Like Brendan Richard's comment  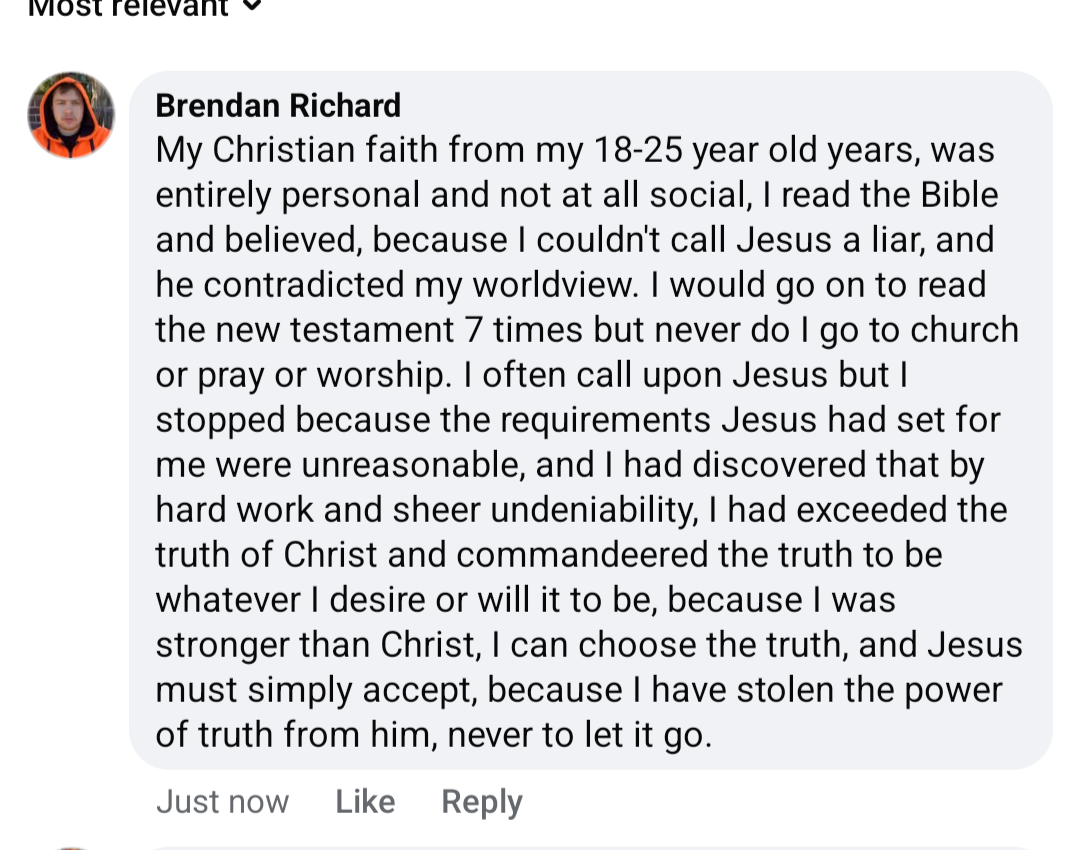coord(365,802)
